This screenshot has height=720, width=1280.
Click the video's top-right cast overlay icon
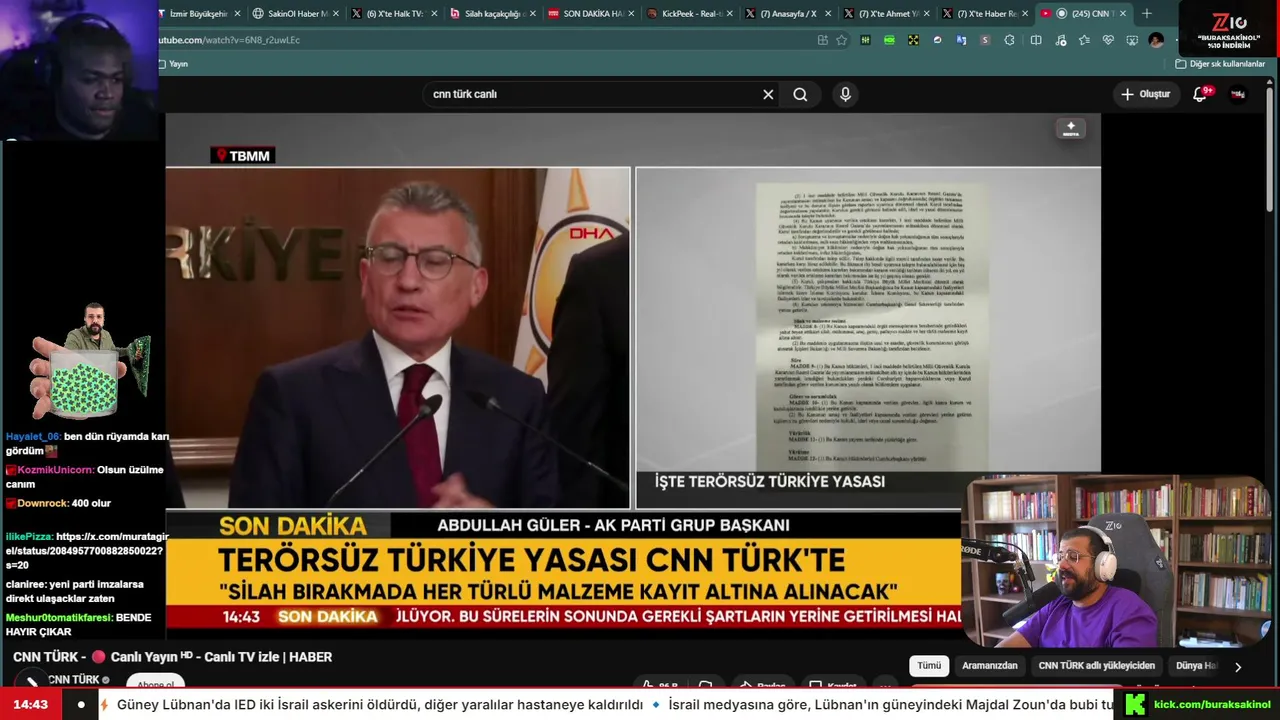1071,129
